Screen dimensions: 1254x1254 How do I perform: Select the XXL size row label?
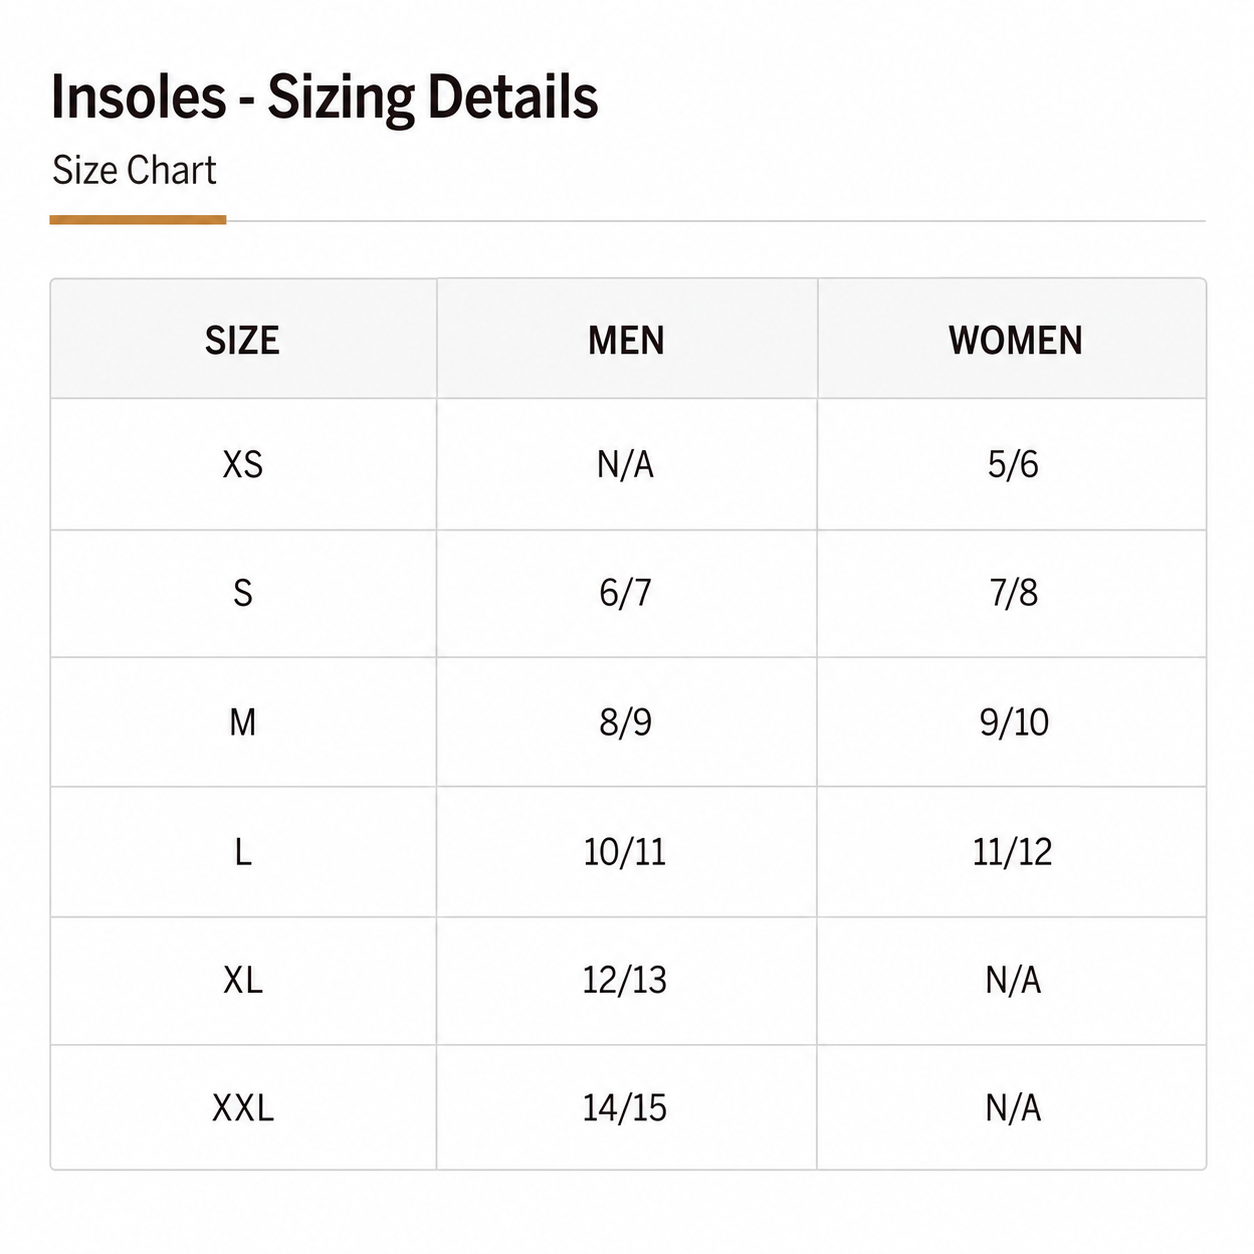pyautogui.click(x=243, y=1107)
